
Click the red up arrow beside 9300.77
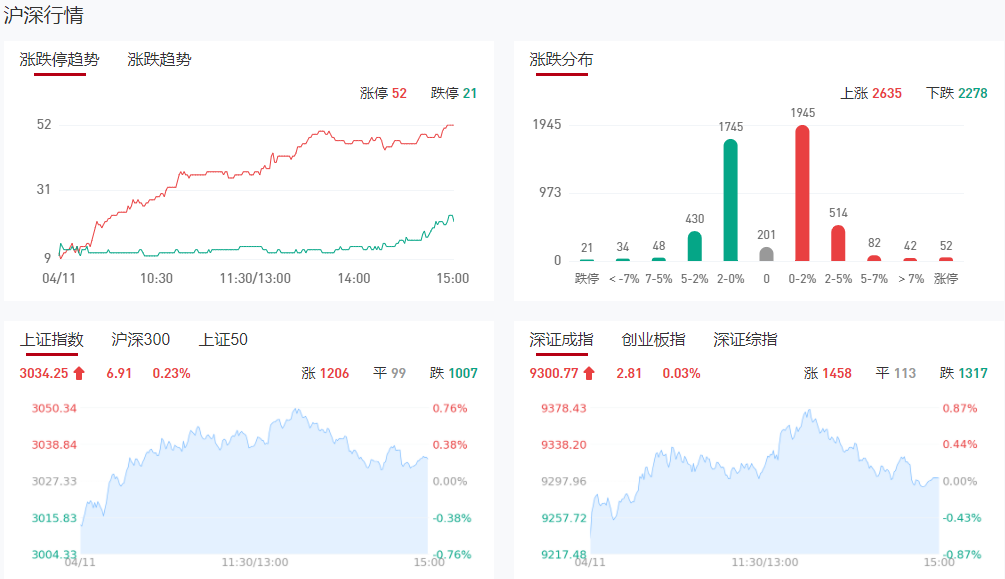[590, 374]
